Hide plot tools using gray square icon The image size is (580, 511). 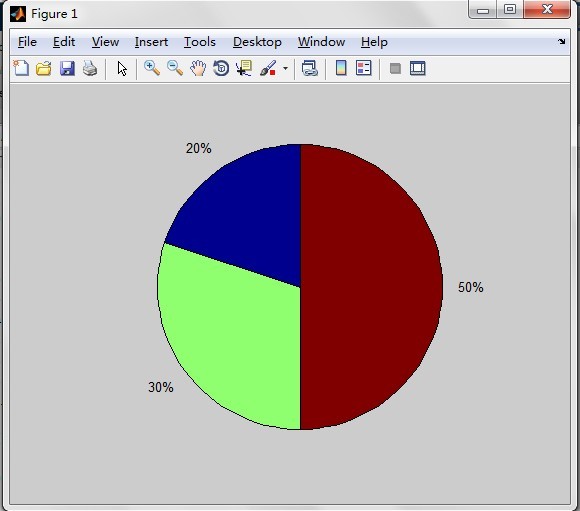(x=395, y=68)
